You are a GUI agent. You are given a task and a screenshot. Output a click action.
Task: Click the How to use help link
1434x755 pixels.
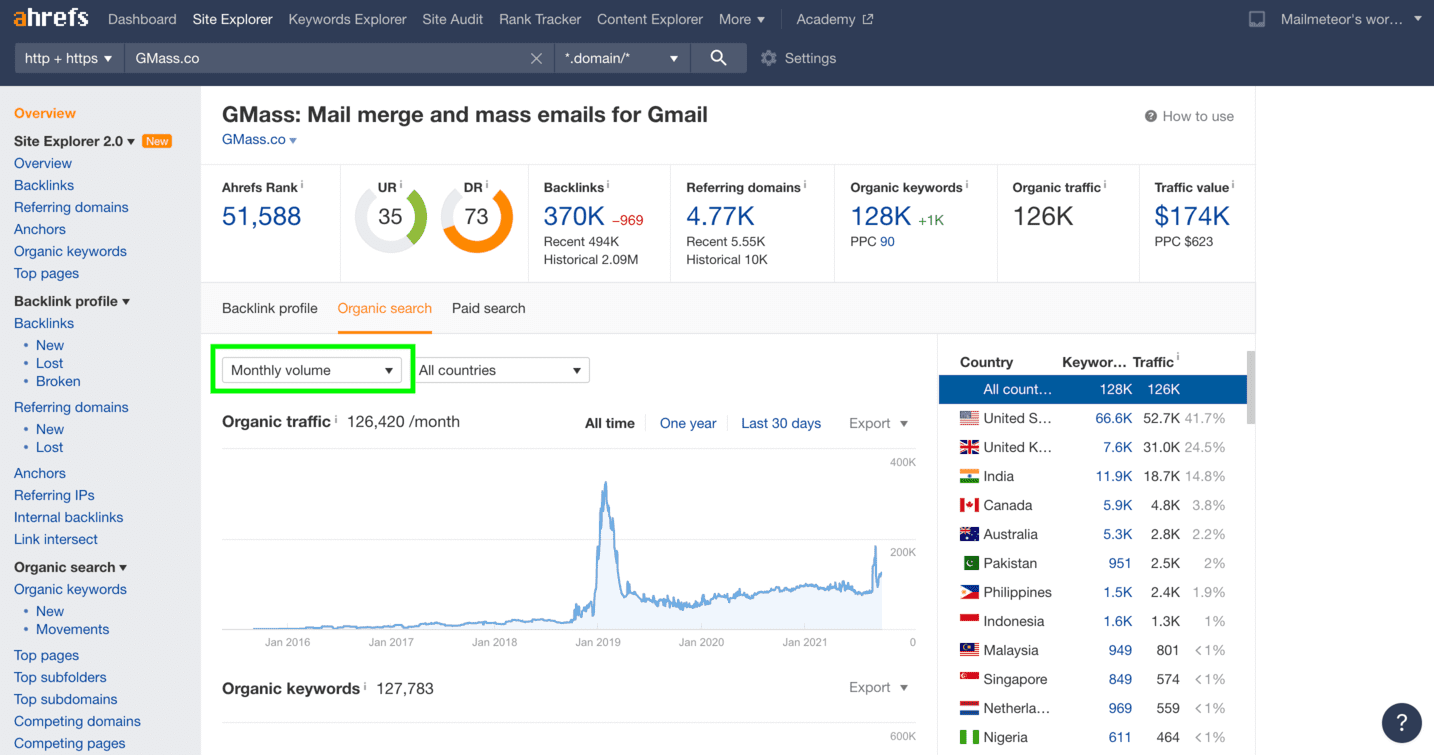(1189, 116)
